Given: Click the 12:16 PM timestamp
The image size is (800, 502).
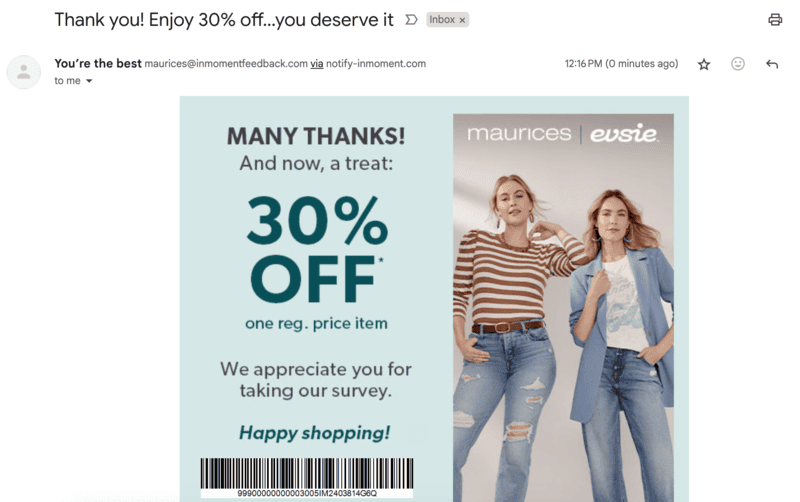Looking at the screenshot, I should pyautogui.click(x=621, y=64).
